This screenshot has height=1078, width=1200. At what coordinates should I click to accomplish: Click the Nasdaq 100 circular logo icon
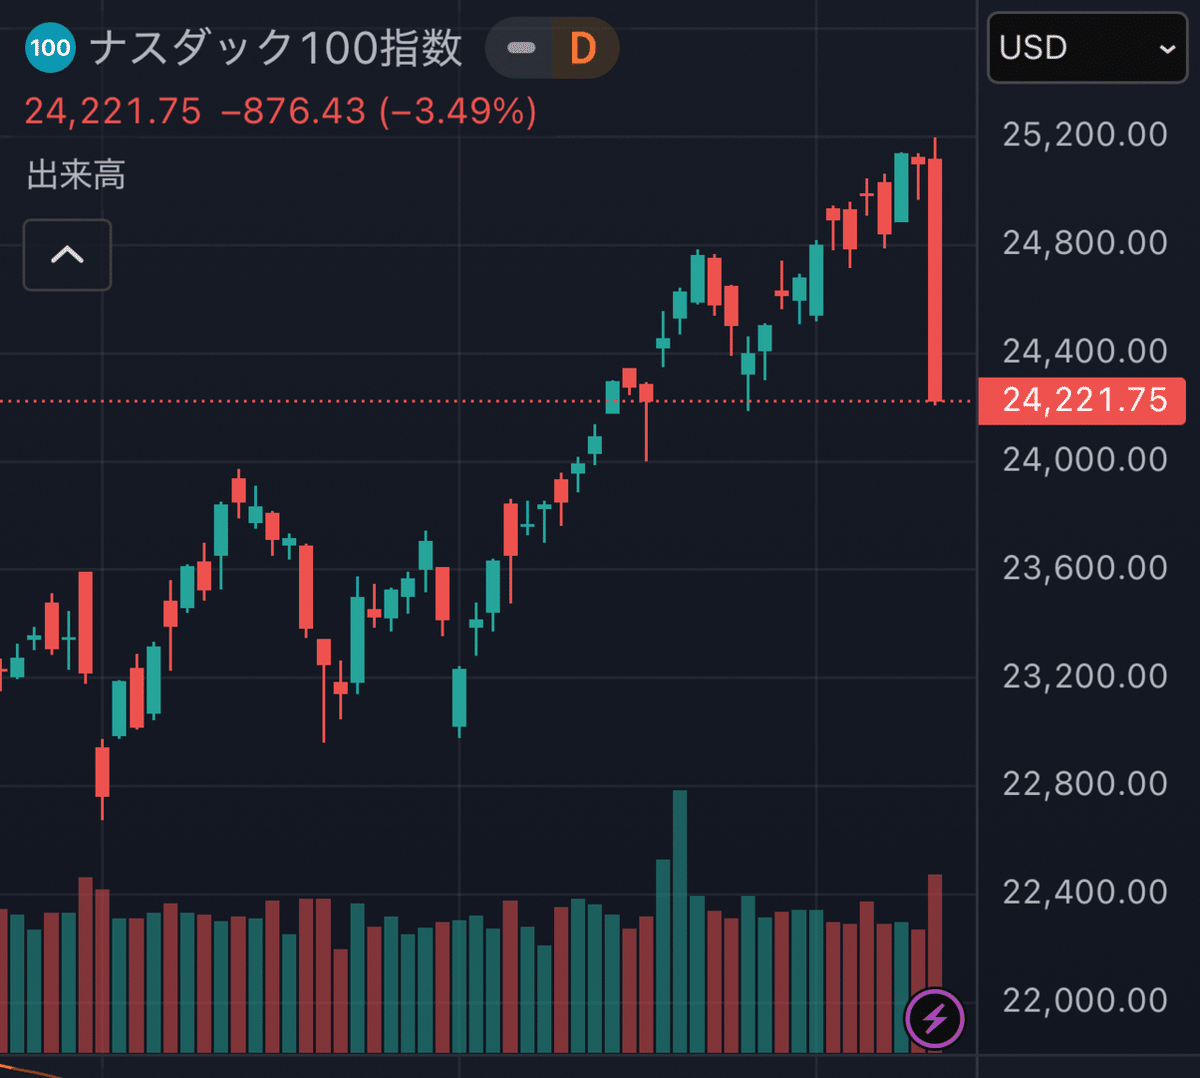50,47
